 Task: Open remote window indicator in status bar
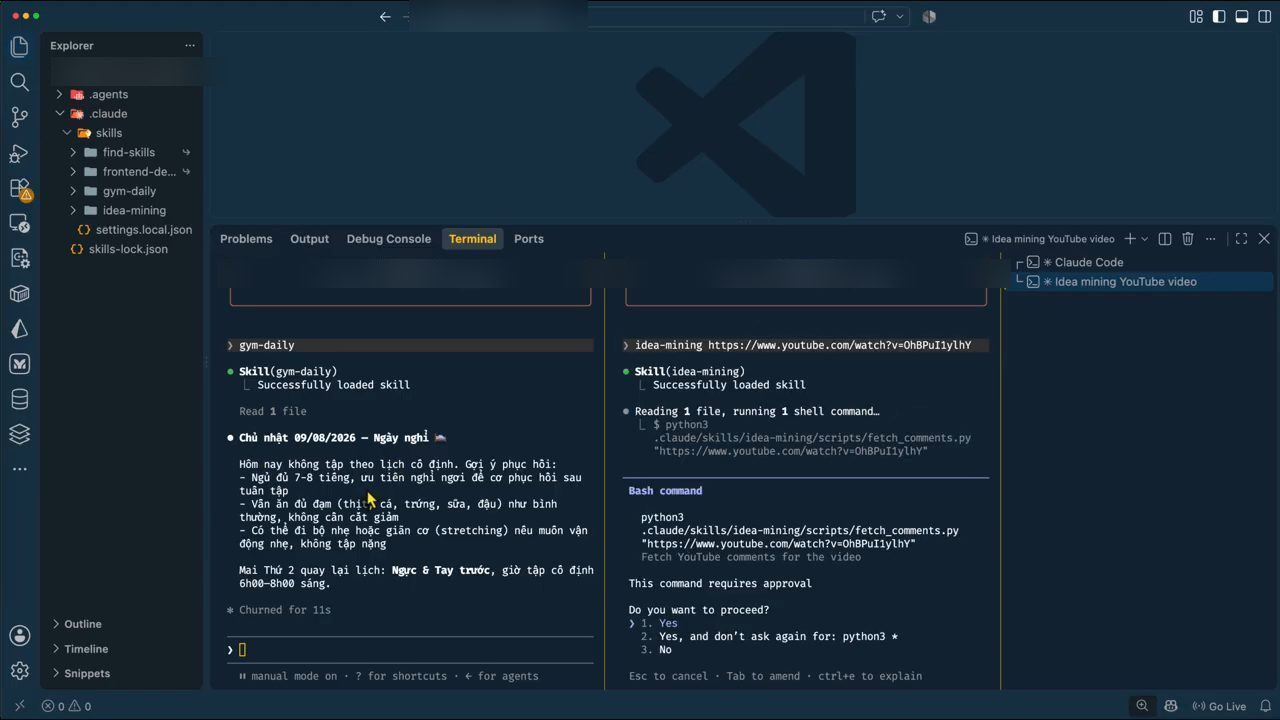(19, 706)
